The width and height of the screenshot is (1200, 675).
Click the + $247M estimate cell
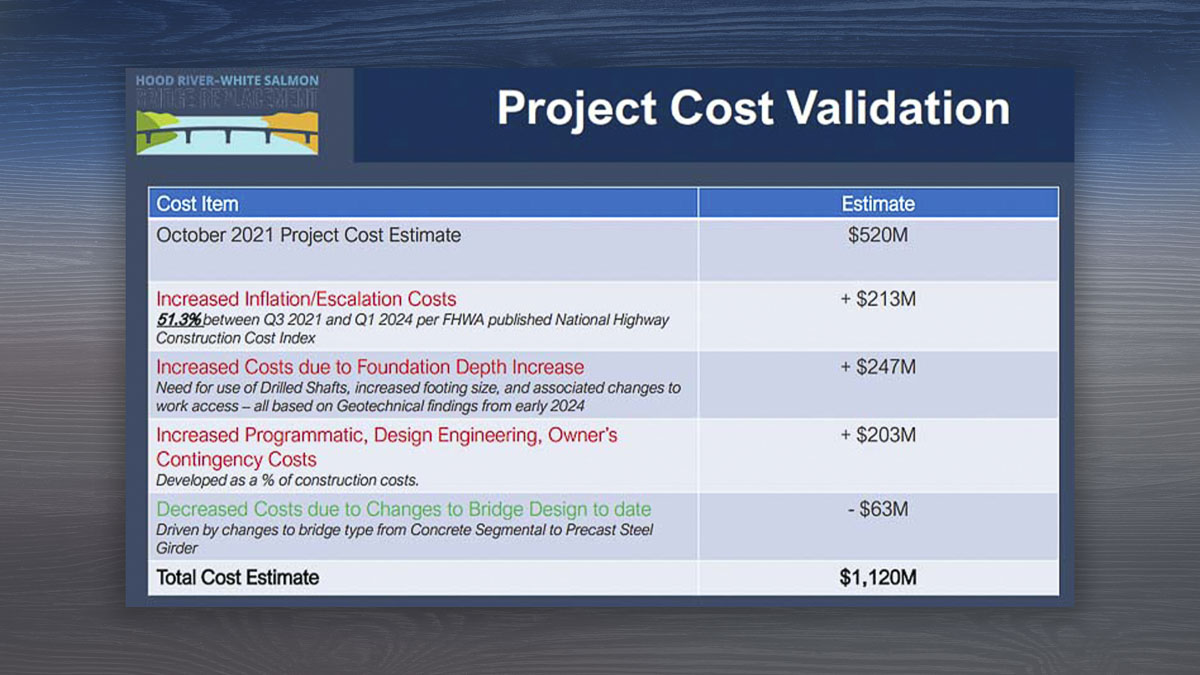877,367
